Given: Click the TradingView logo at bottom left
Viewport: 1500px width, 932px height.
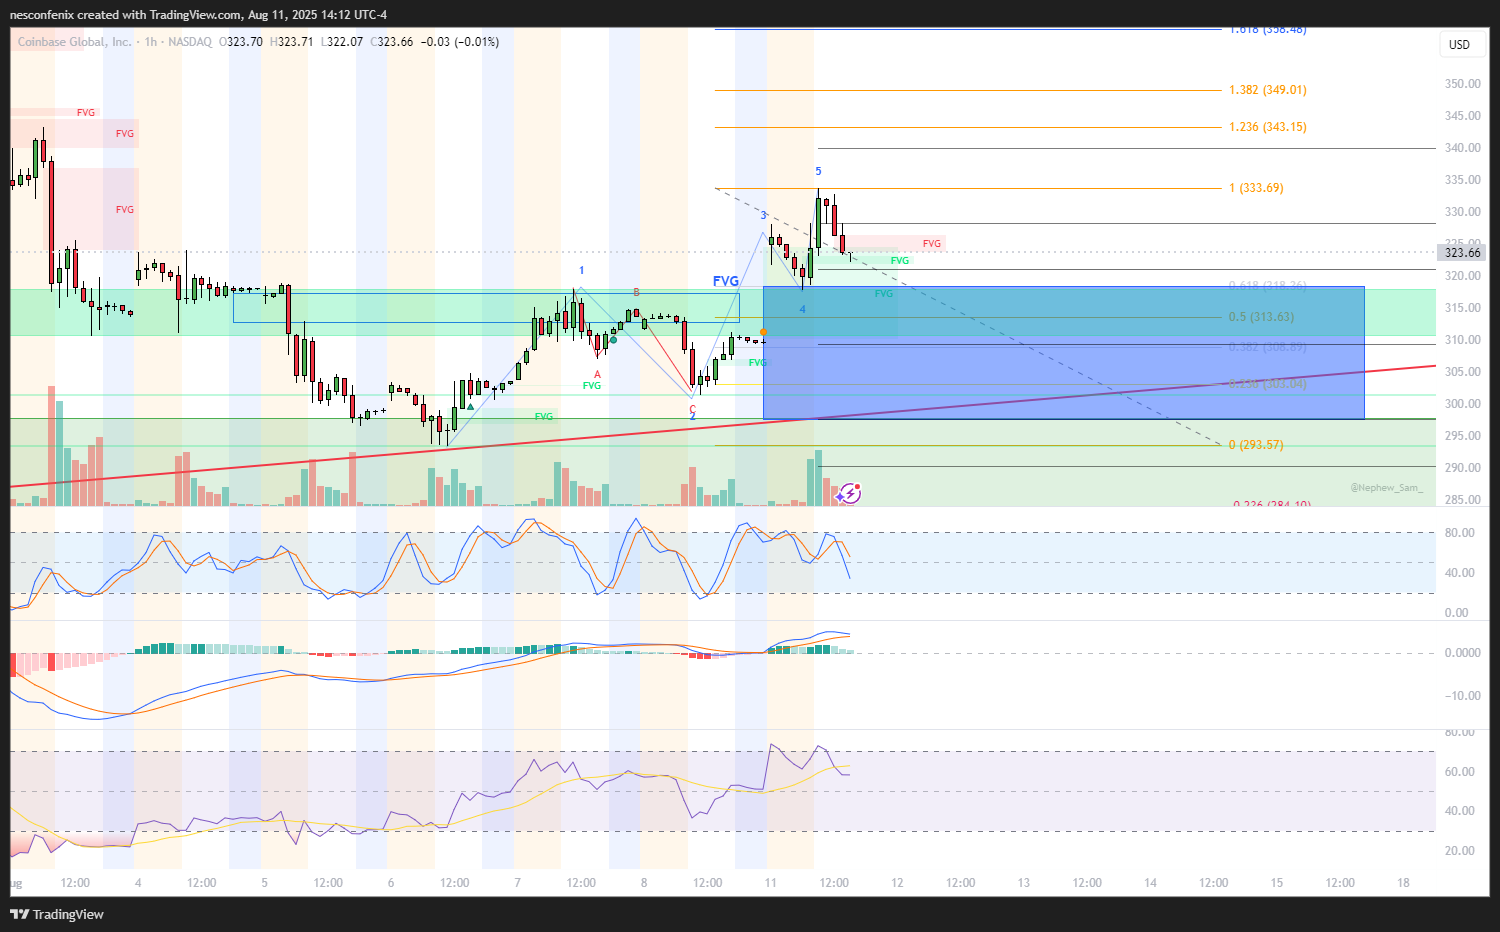Looking at the screenshot, I should tap(57, 914).
